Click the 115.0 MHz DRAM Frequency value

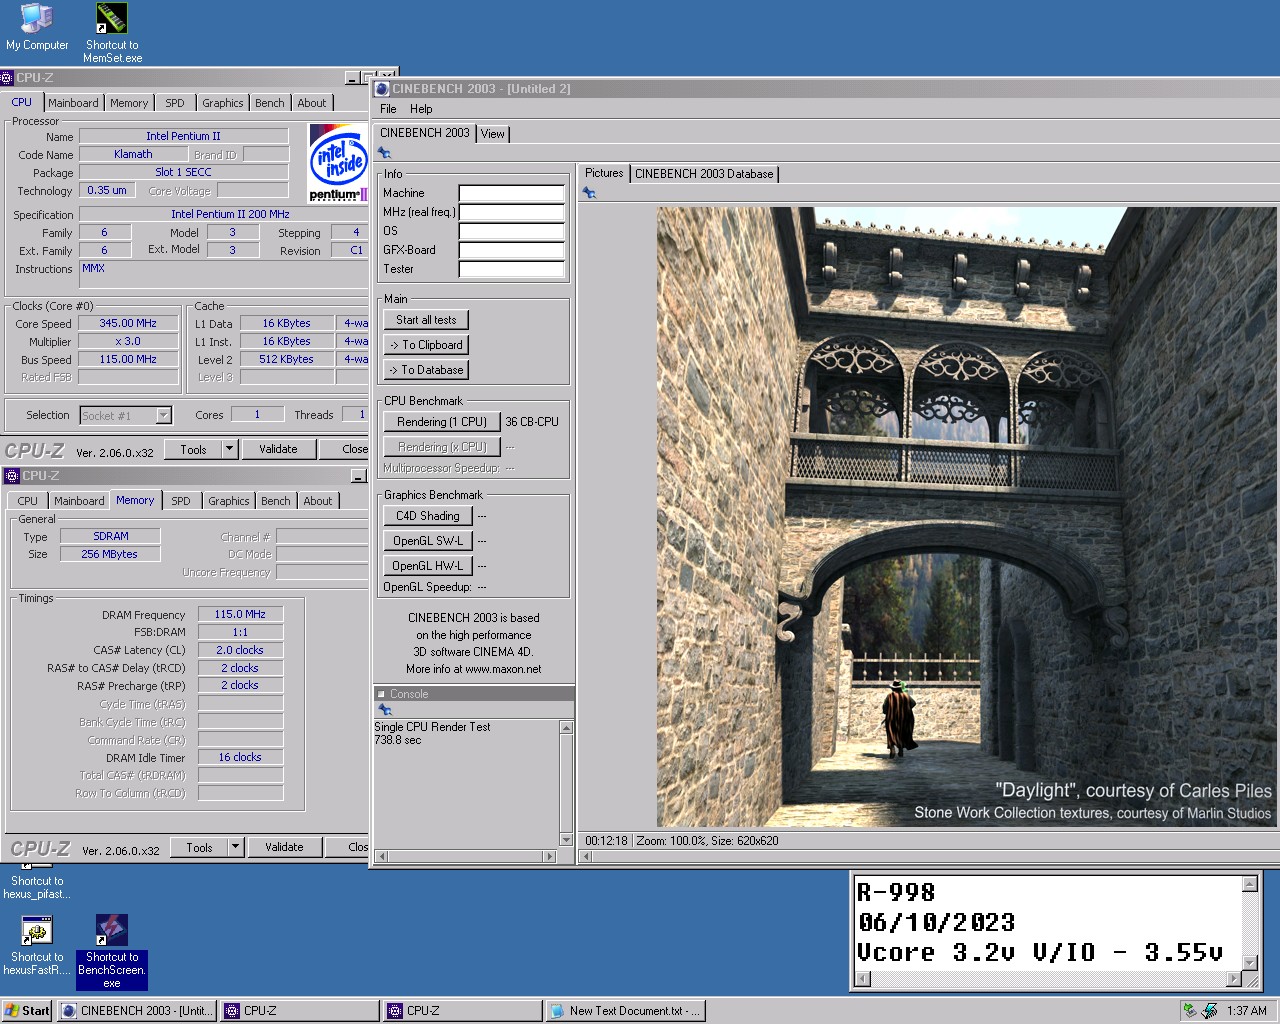(x=240, y=614)
